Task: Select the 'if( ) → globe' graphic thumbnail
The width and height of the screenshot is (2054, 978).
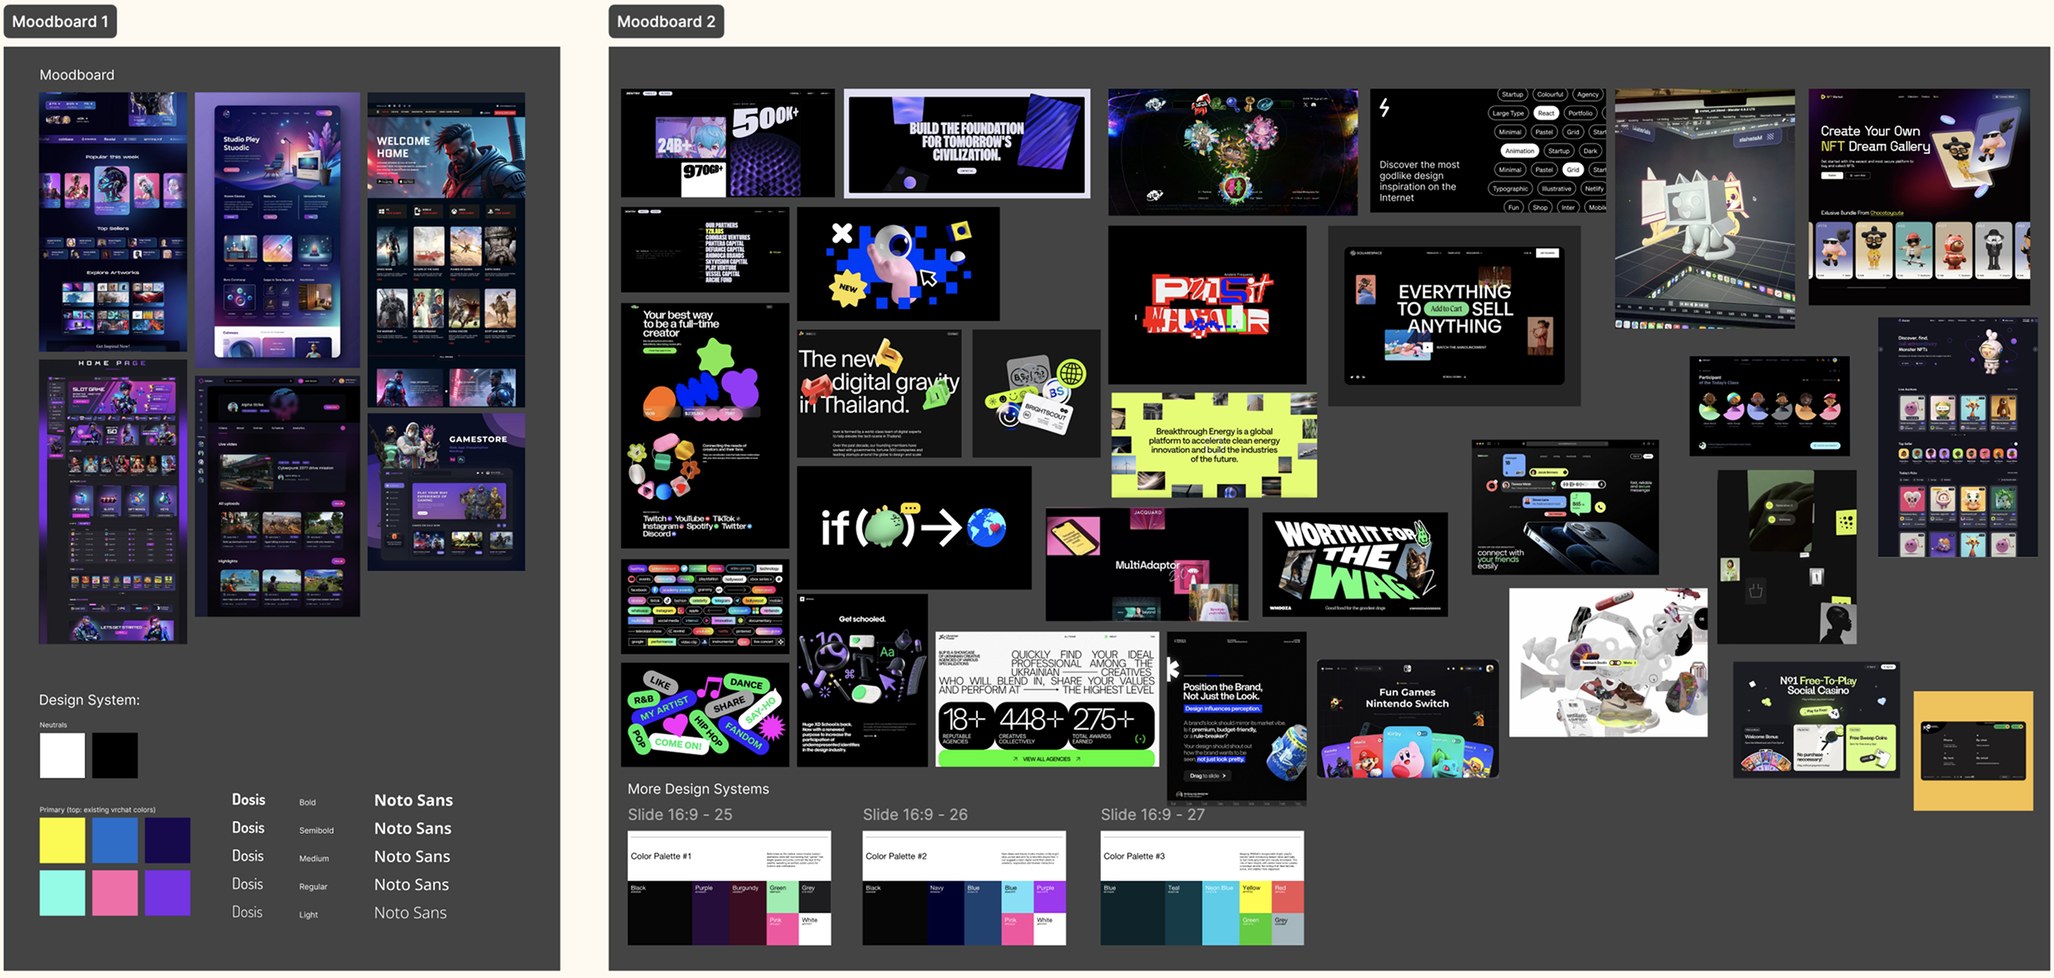Action: click(914, 527)
